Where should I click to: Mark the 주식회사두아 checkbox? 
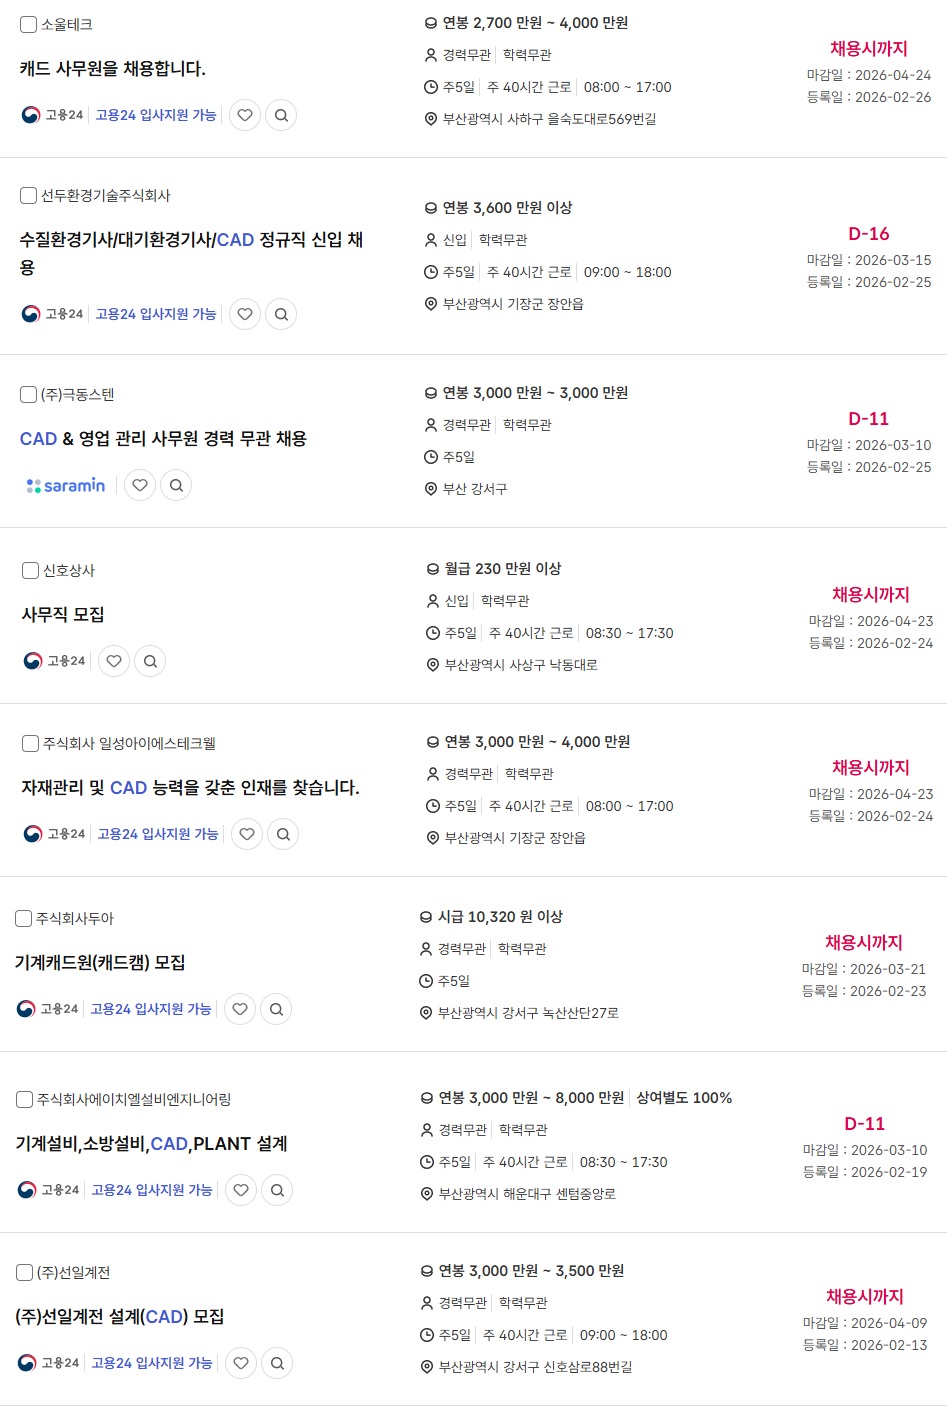point(25,918)
